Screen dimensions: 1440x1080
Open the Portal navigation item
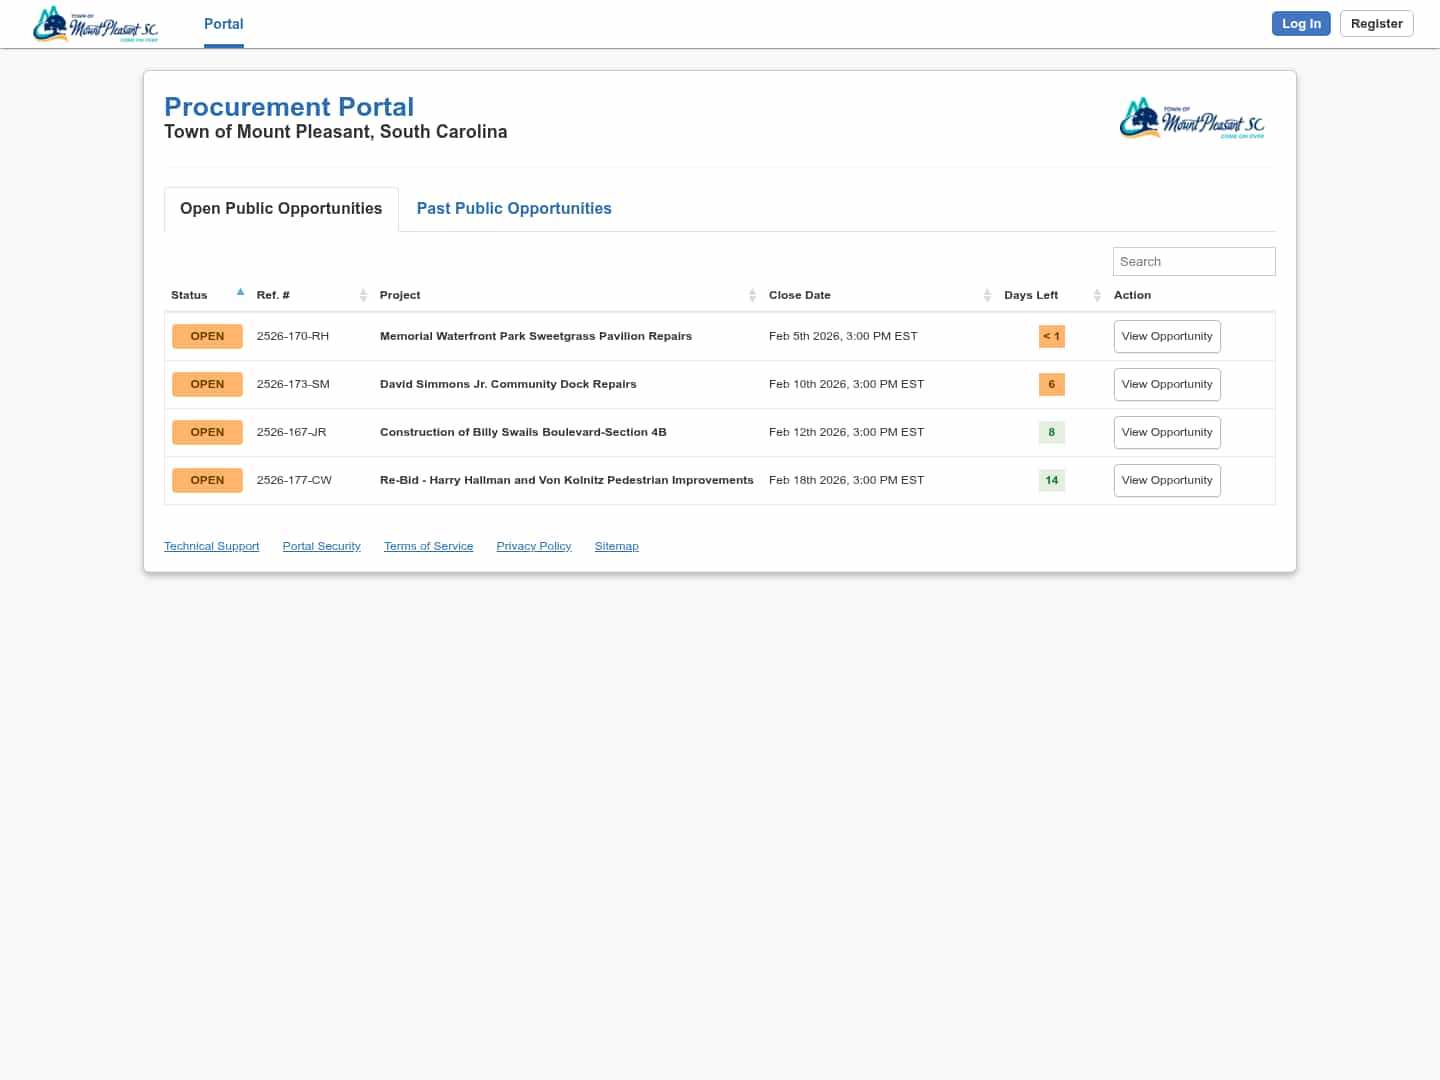coord(223,24)
